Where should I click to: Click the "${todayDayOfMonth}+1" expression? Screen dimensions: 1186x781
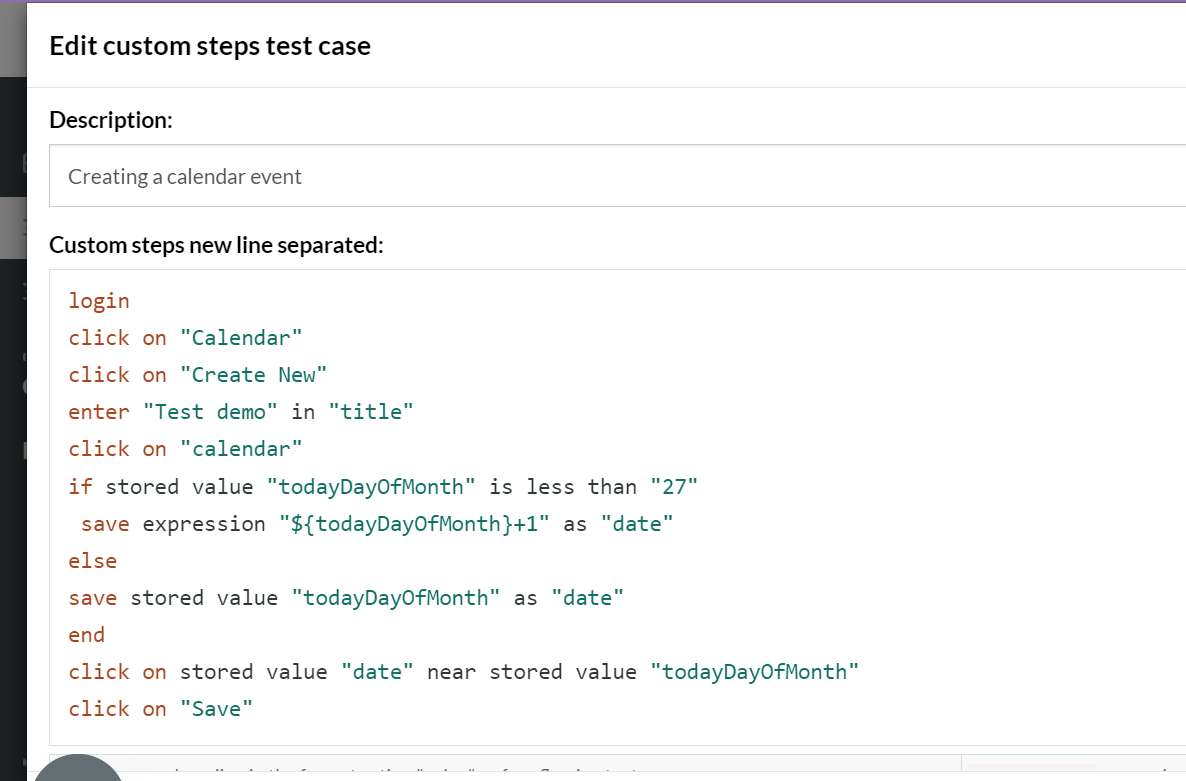(414, 524)
